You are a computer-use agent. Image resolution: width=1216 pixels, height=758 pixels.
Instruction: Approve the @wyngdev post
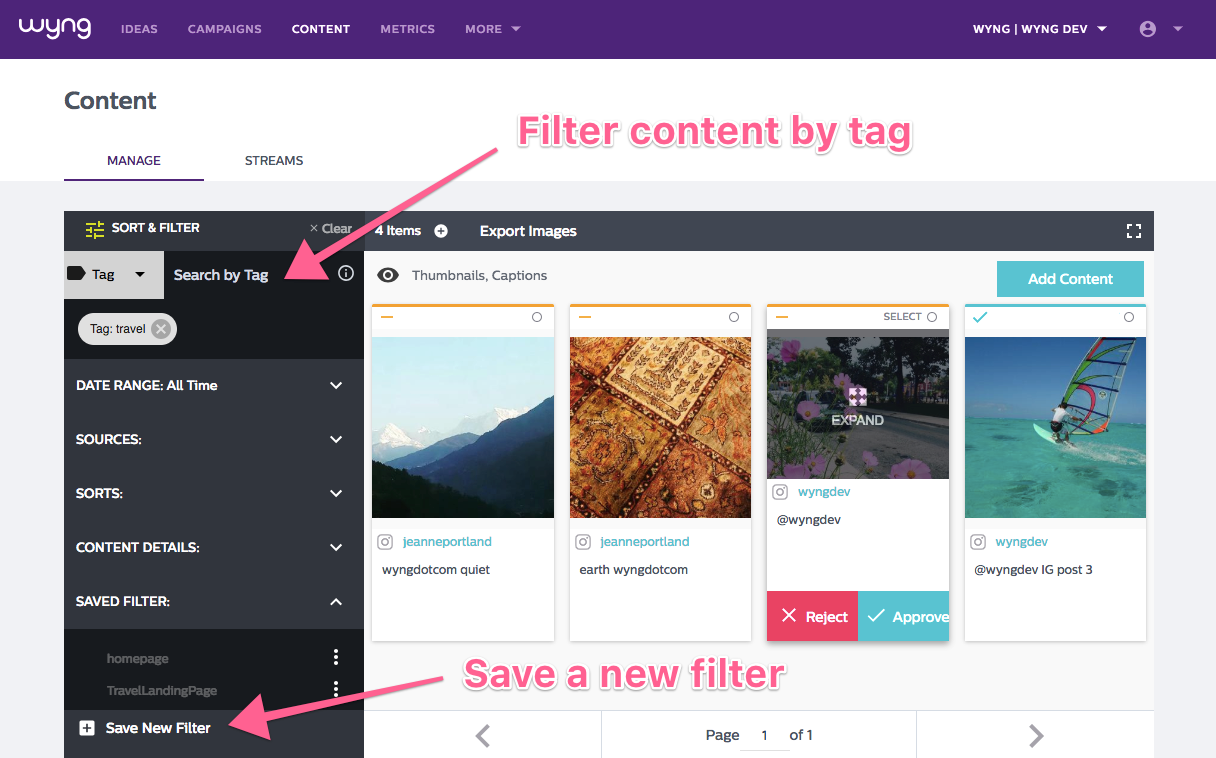[904, 616]
